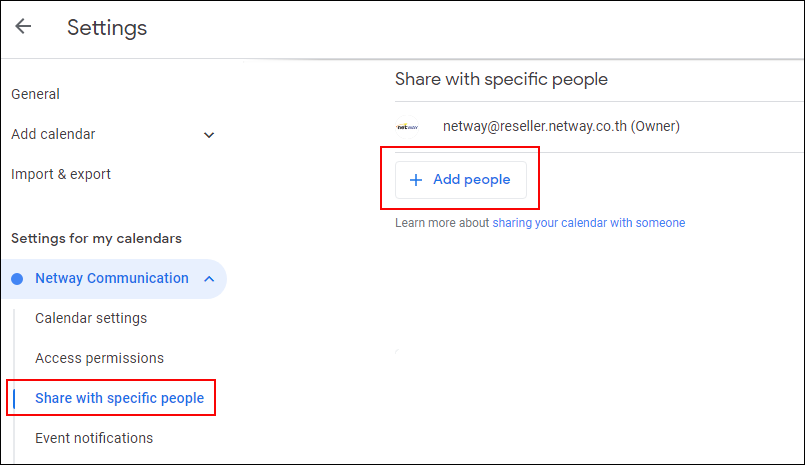805x465 pixels.
Task: Open Event notifications in the sidebar
Action: tap(94, 438)
